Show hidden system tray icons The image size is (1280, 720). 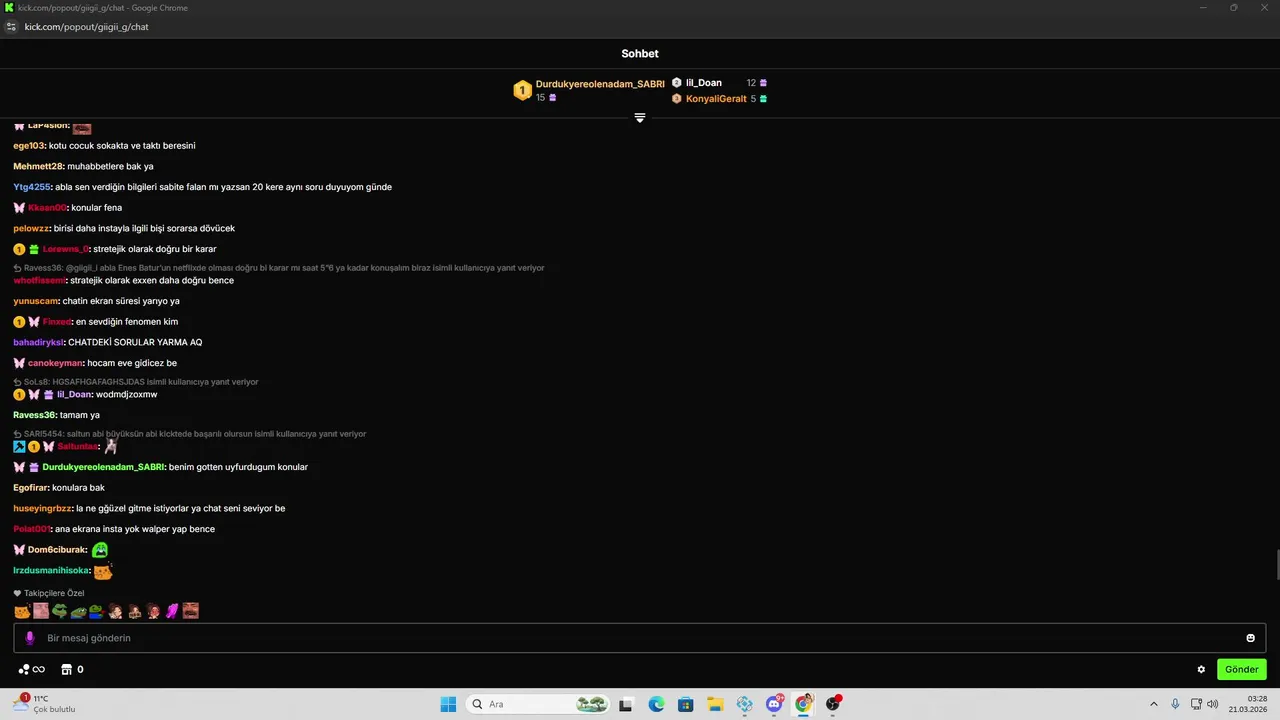(1153, 704)
